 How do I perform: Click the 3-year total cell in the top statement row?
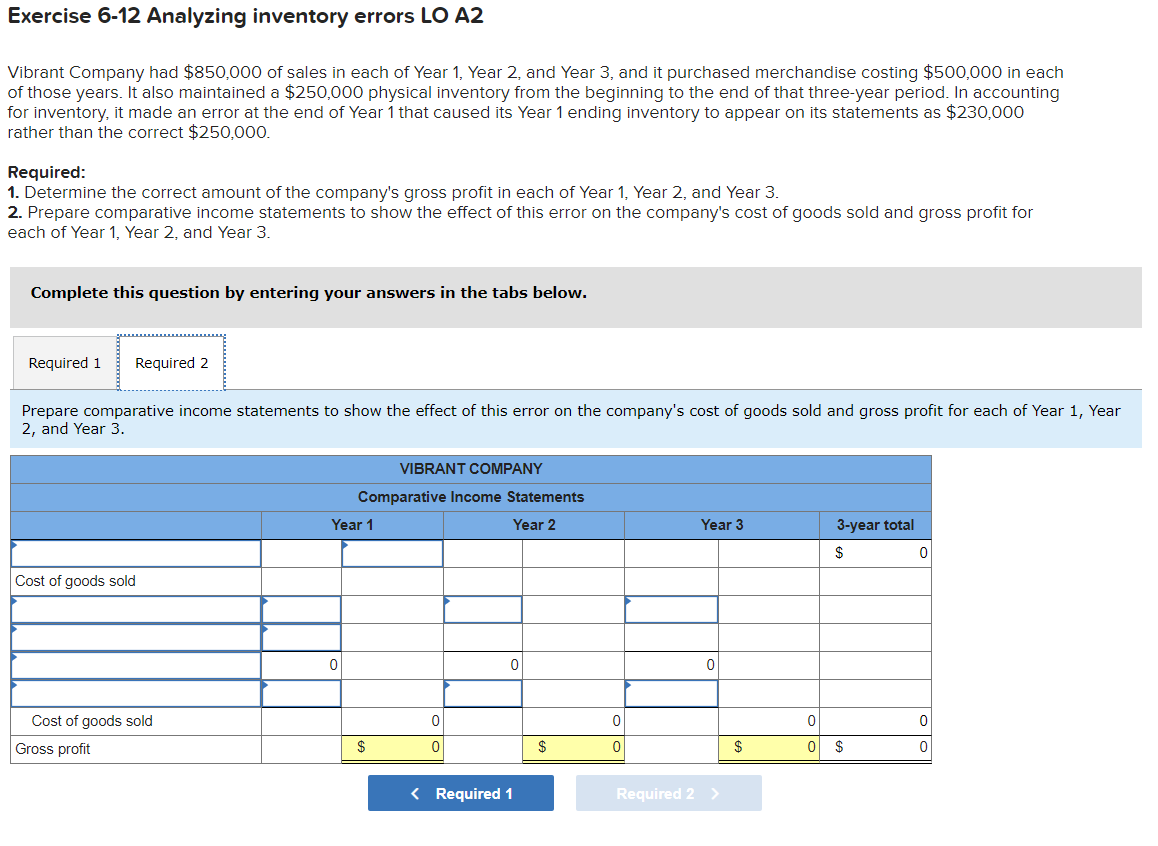coord(875,552)
